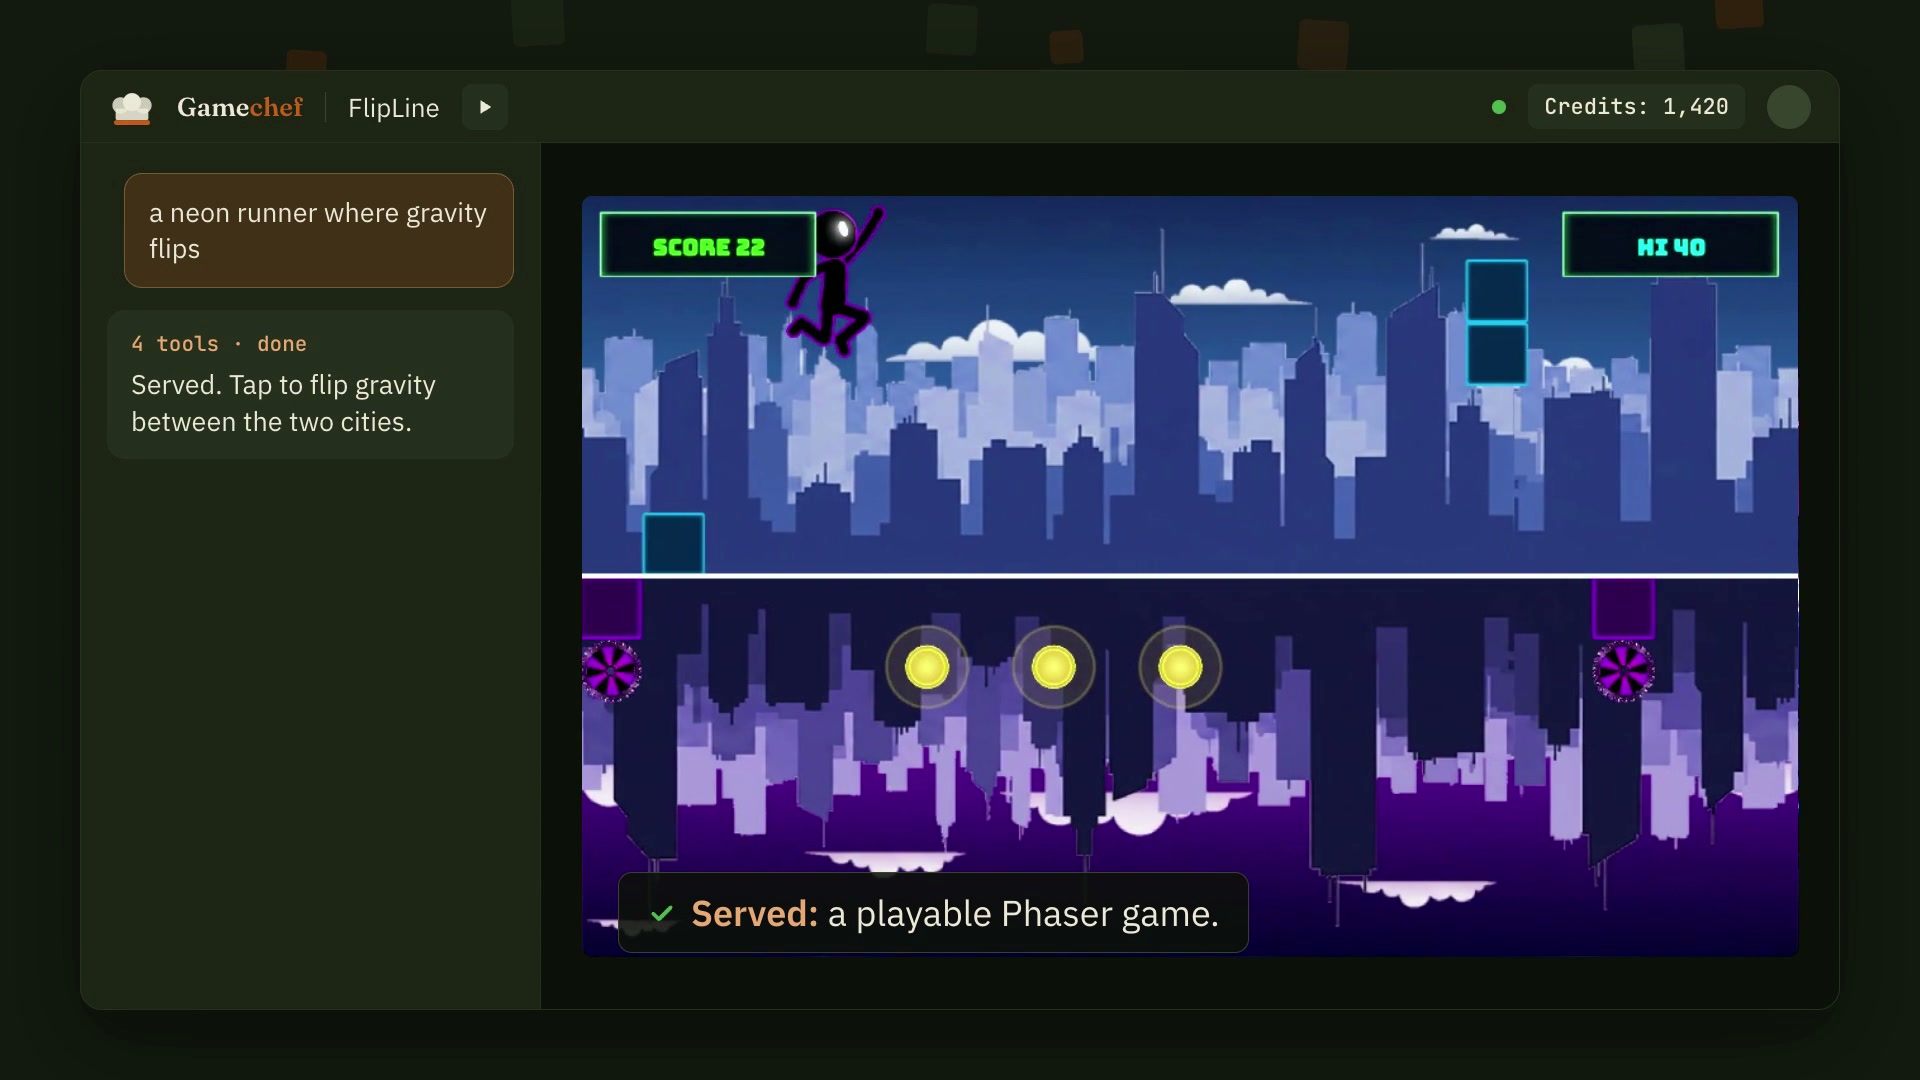This screenshot has width=1920, height=1080.
Task: Open the FlipLine project title
Action: (x=393, y=108)
